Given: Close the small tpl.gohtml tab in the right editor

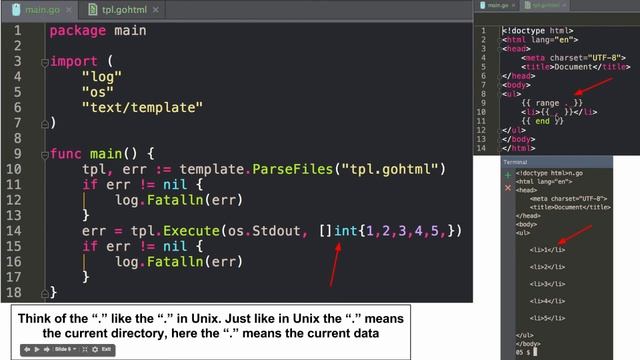Looking at the screenshot, I should pos(564,5).
